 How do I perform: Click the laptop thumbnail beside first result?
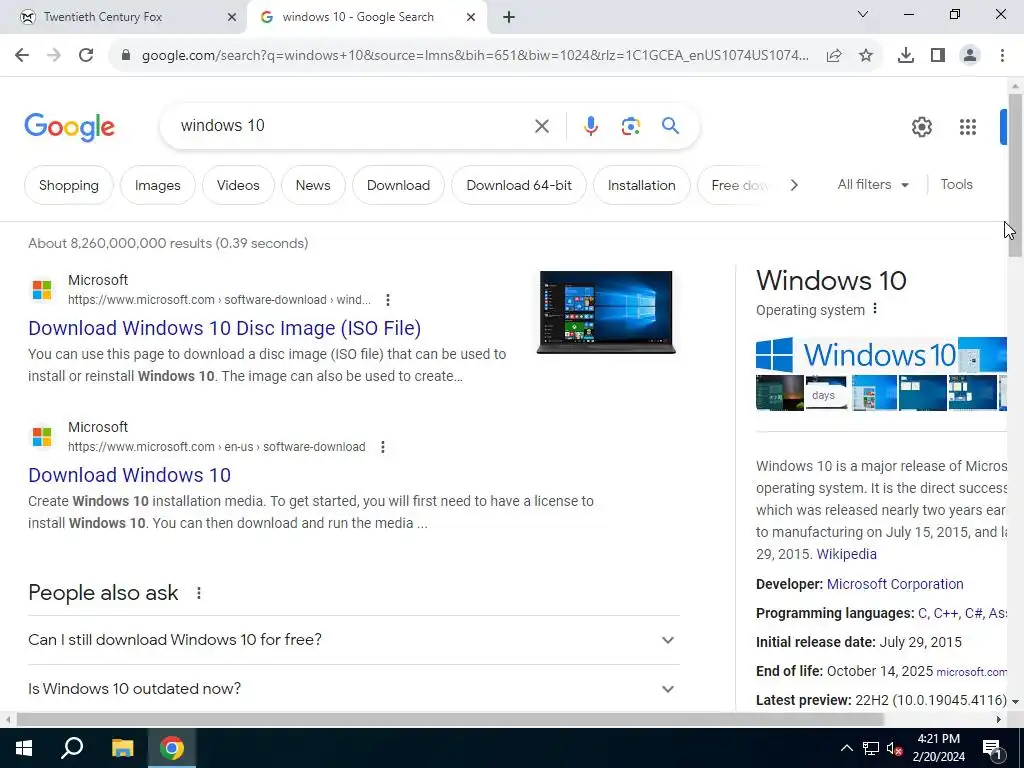[x=606, y=312]
